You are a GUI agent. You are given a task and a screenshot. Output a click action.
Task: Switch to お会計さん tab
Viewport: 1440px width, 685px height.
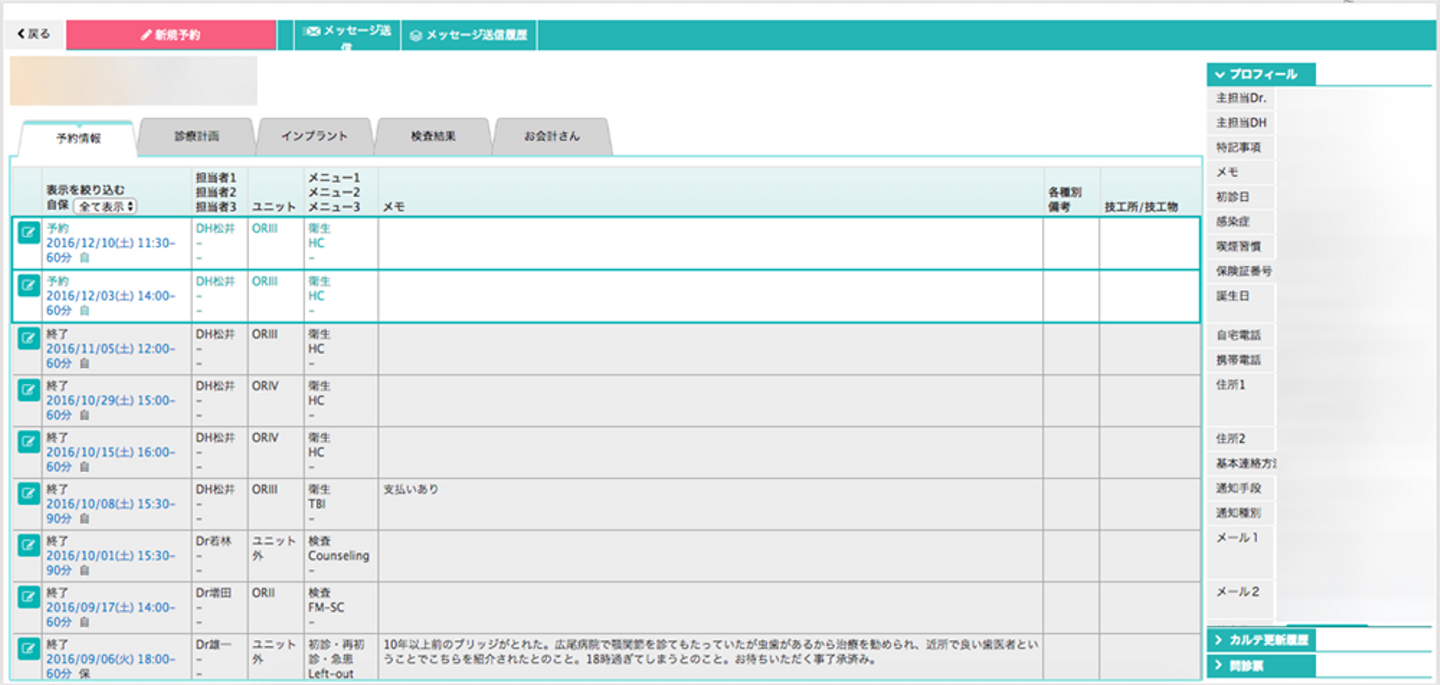[x=552, y=136]
